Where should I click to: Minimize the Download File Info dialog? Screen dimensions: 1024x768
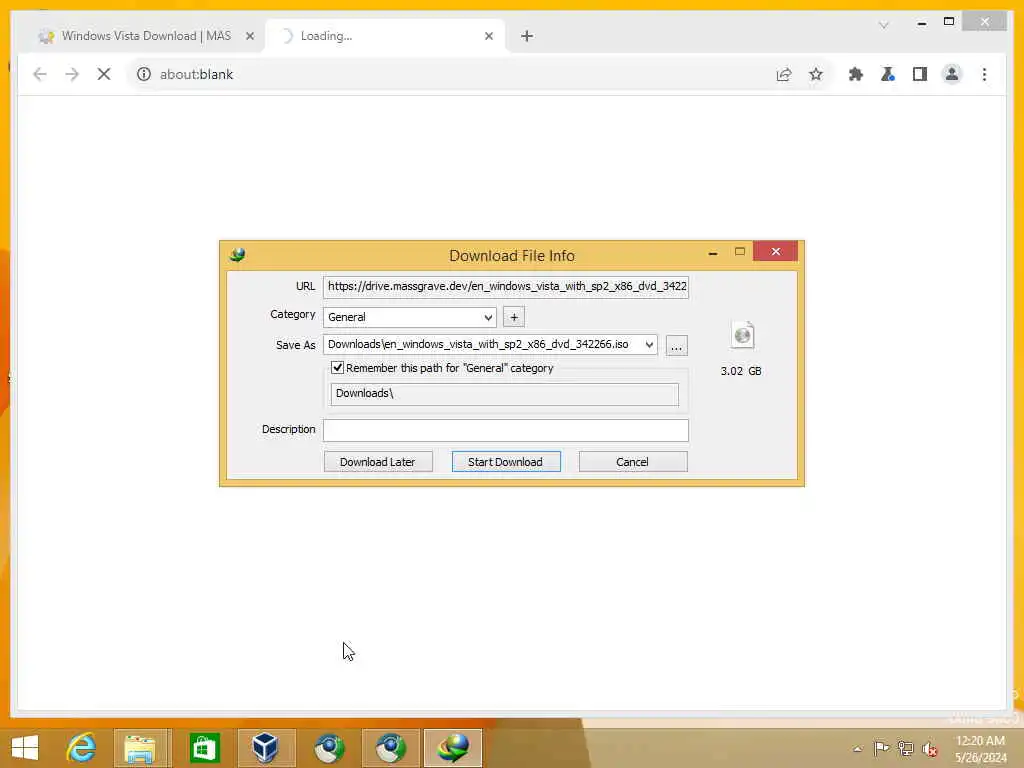click(x=712, y=252)
